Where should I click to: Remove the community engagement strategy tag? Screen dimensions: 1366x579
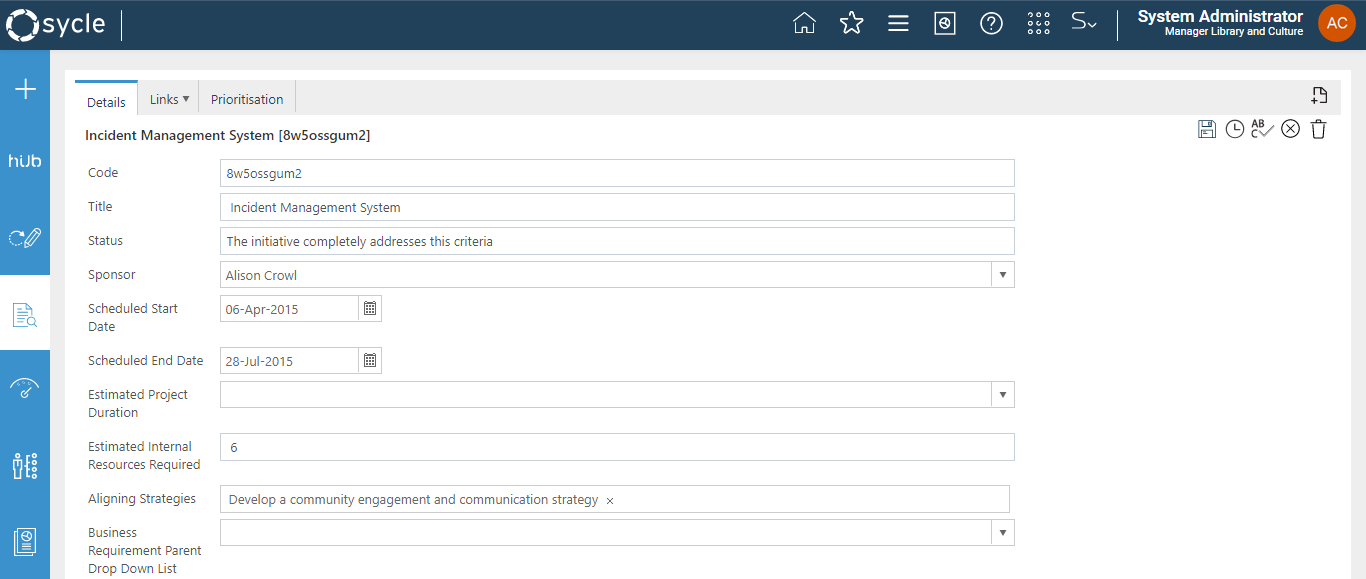(x=610, y=500)
